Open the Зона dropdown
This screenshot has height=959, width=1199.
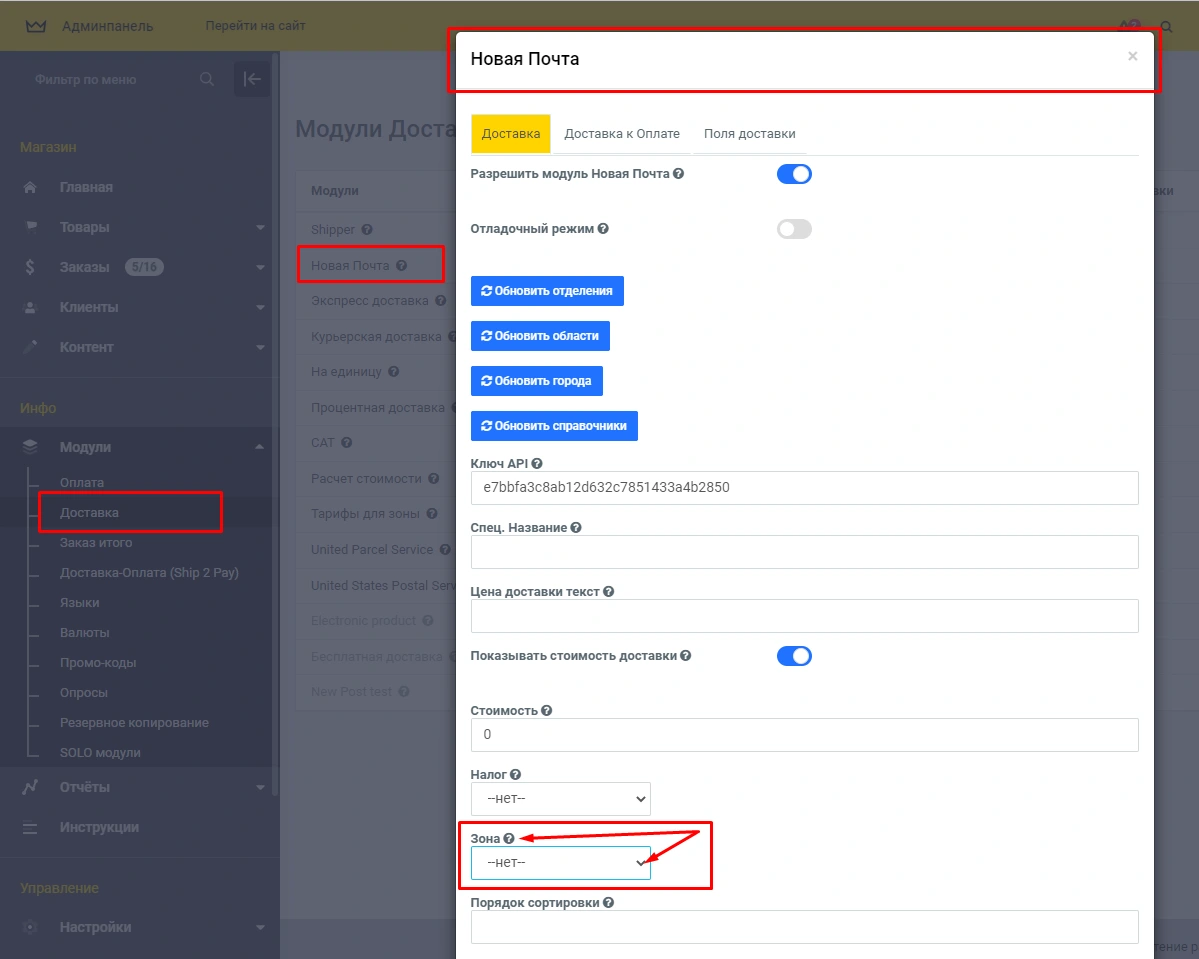click(560, 863)
